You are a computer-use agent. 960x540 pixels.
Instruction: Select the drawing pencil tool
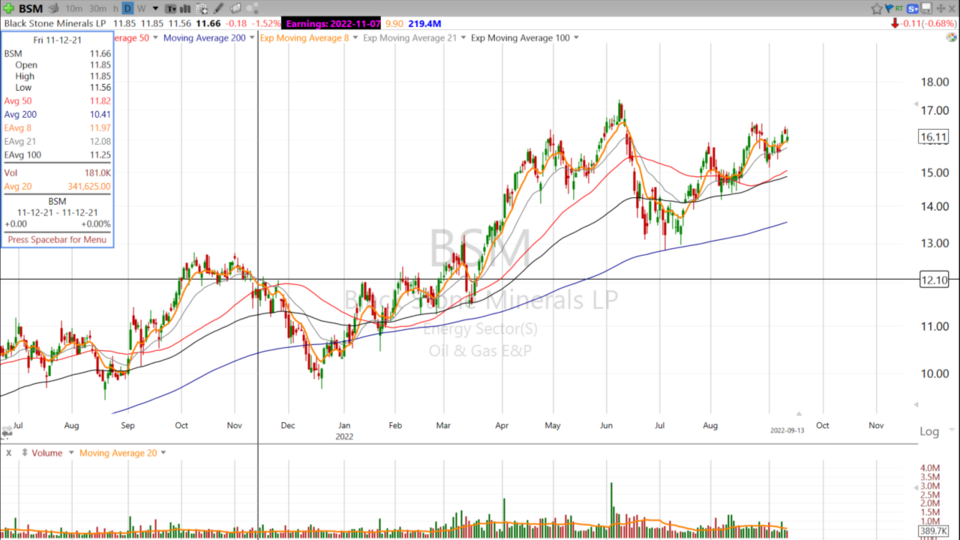coord(219,9)
